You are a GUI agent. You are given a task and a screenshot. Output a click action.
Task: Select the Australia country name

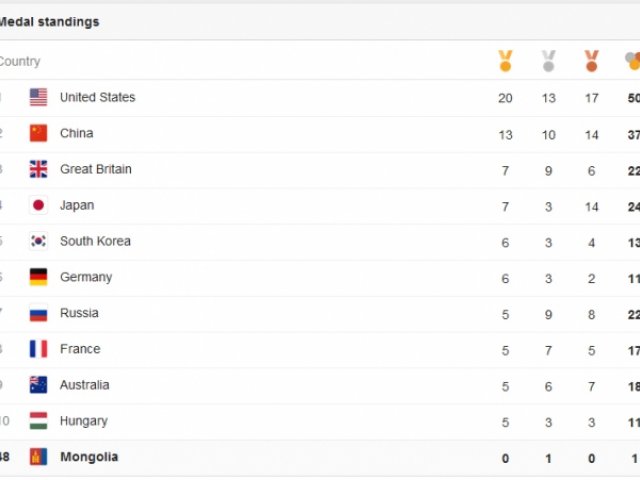click(x=84, y=385)
